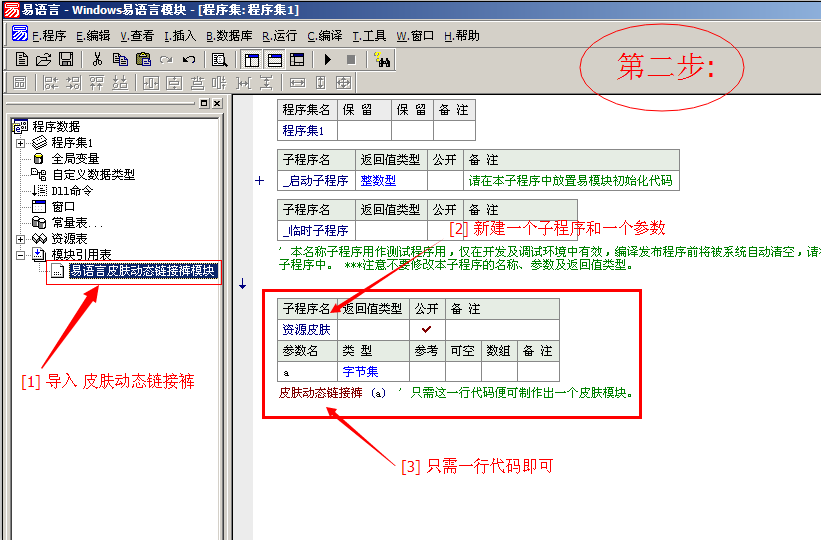
Task: Stop the program with the stop icon
Action: [351, 60]
